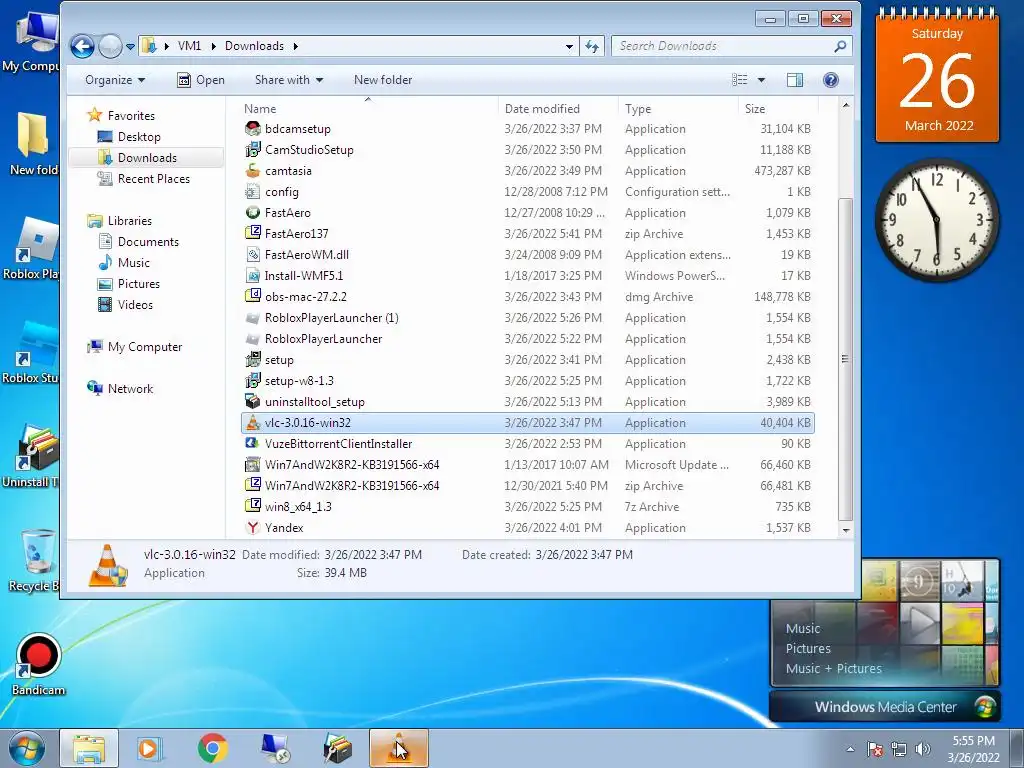Click the Windows Media Center gadget bar
Image resolution: width=1024 pixels, height=768 pixels.
click(x=885, y=707)
